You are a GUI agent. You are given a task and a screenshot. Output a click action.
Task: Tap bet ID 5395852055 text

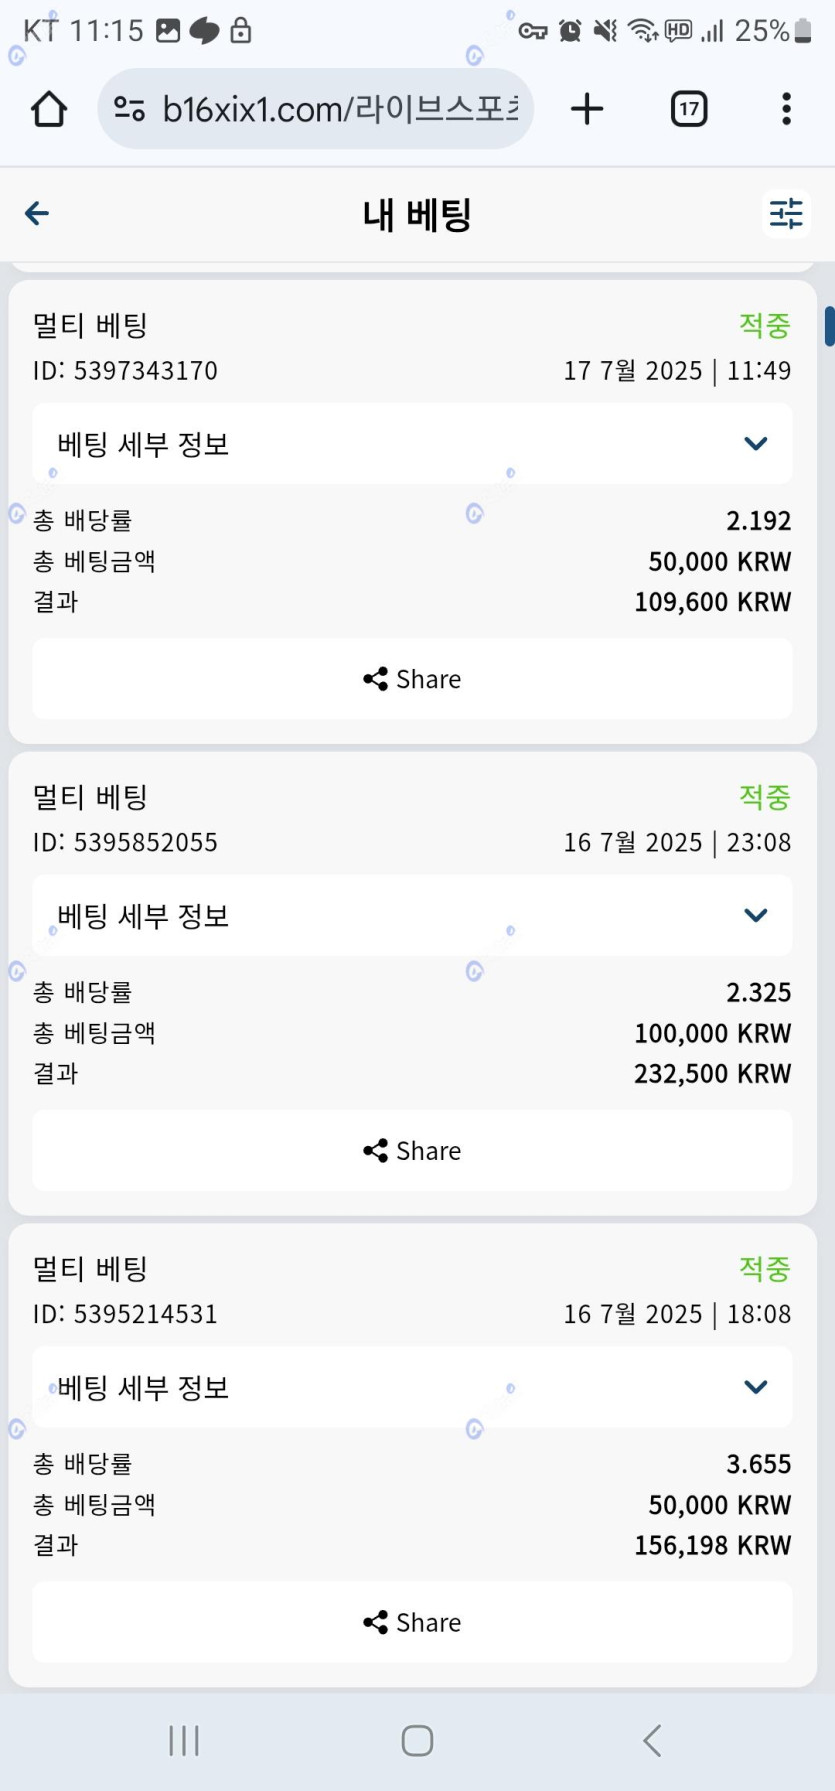point(125,843)
